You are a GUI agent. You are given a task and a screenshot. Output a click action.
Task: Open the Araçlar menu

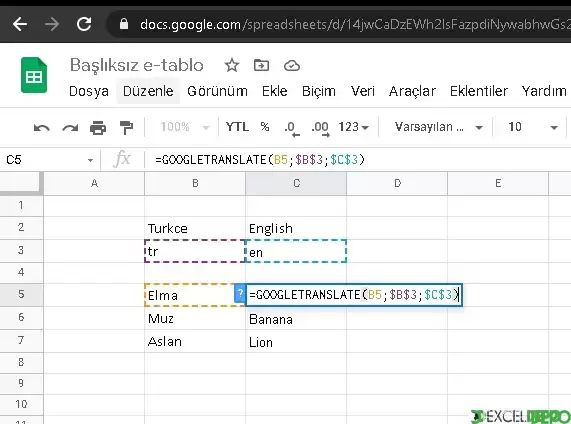412,91
